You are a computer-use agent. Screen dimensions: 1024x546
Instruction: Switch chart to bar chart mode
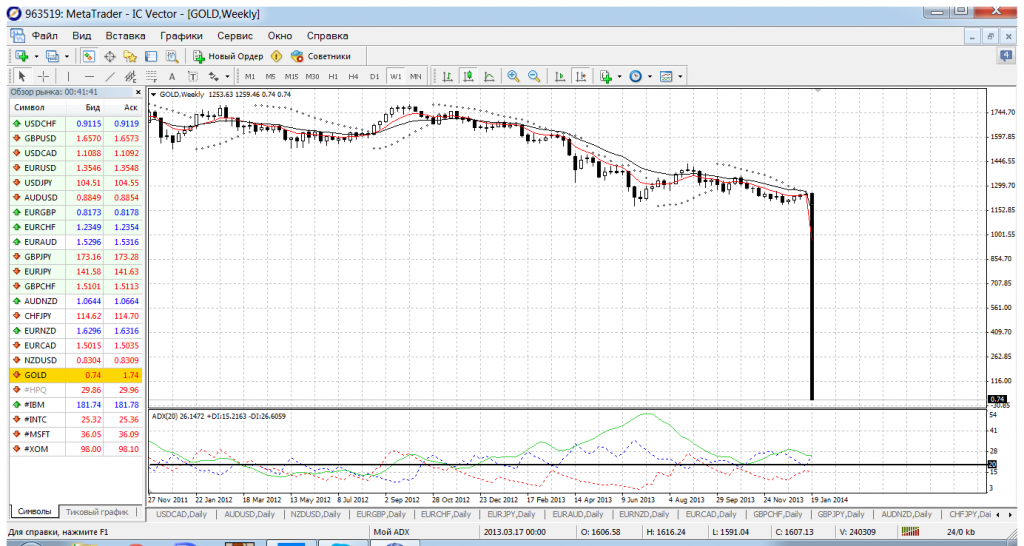point(448,76)
